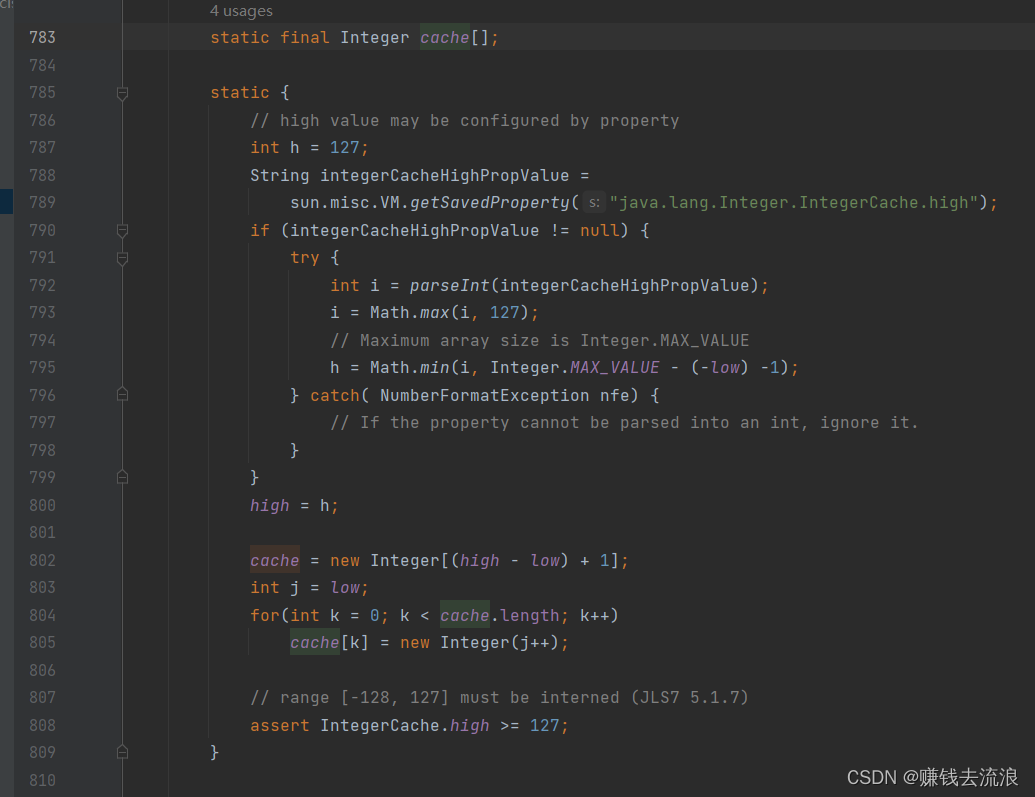The image size is (1035, 797).
Task: Place cursor on the cache field declaration
Action: click(x=444, y=37)
